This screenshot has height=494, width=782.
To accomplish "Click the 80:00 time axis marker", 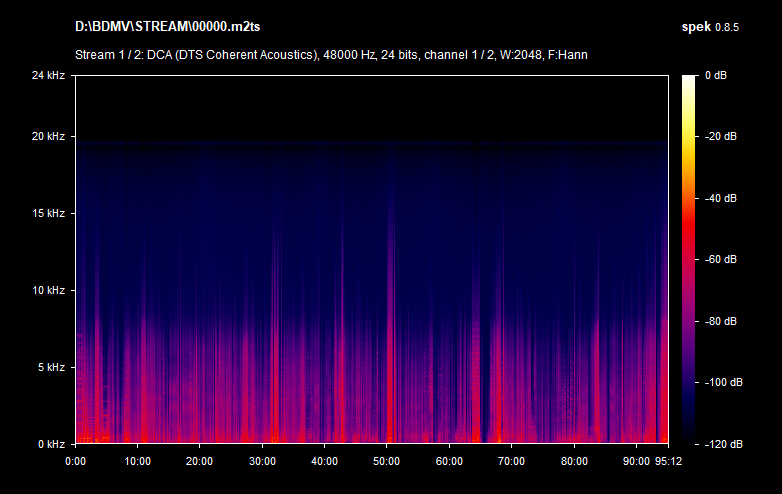I will (574, 462).
